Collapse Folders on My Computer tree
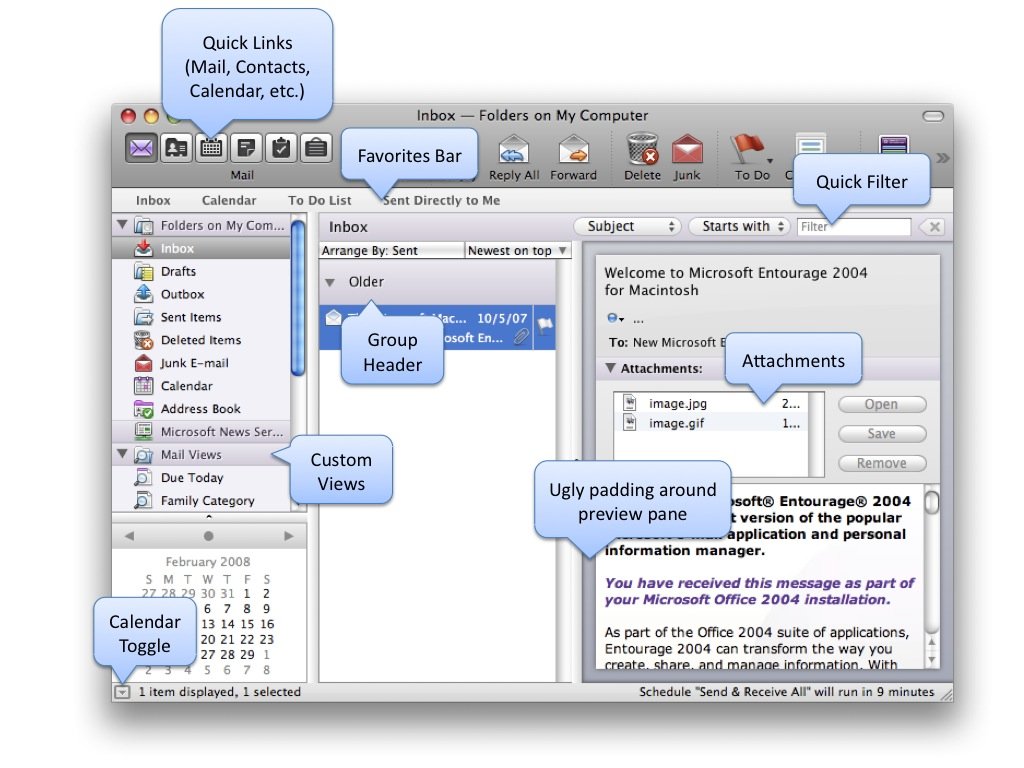Screen dimensions: 1024x768 tap(123, 226)
